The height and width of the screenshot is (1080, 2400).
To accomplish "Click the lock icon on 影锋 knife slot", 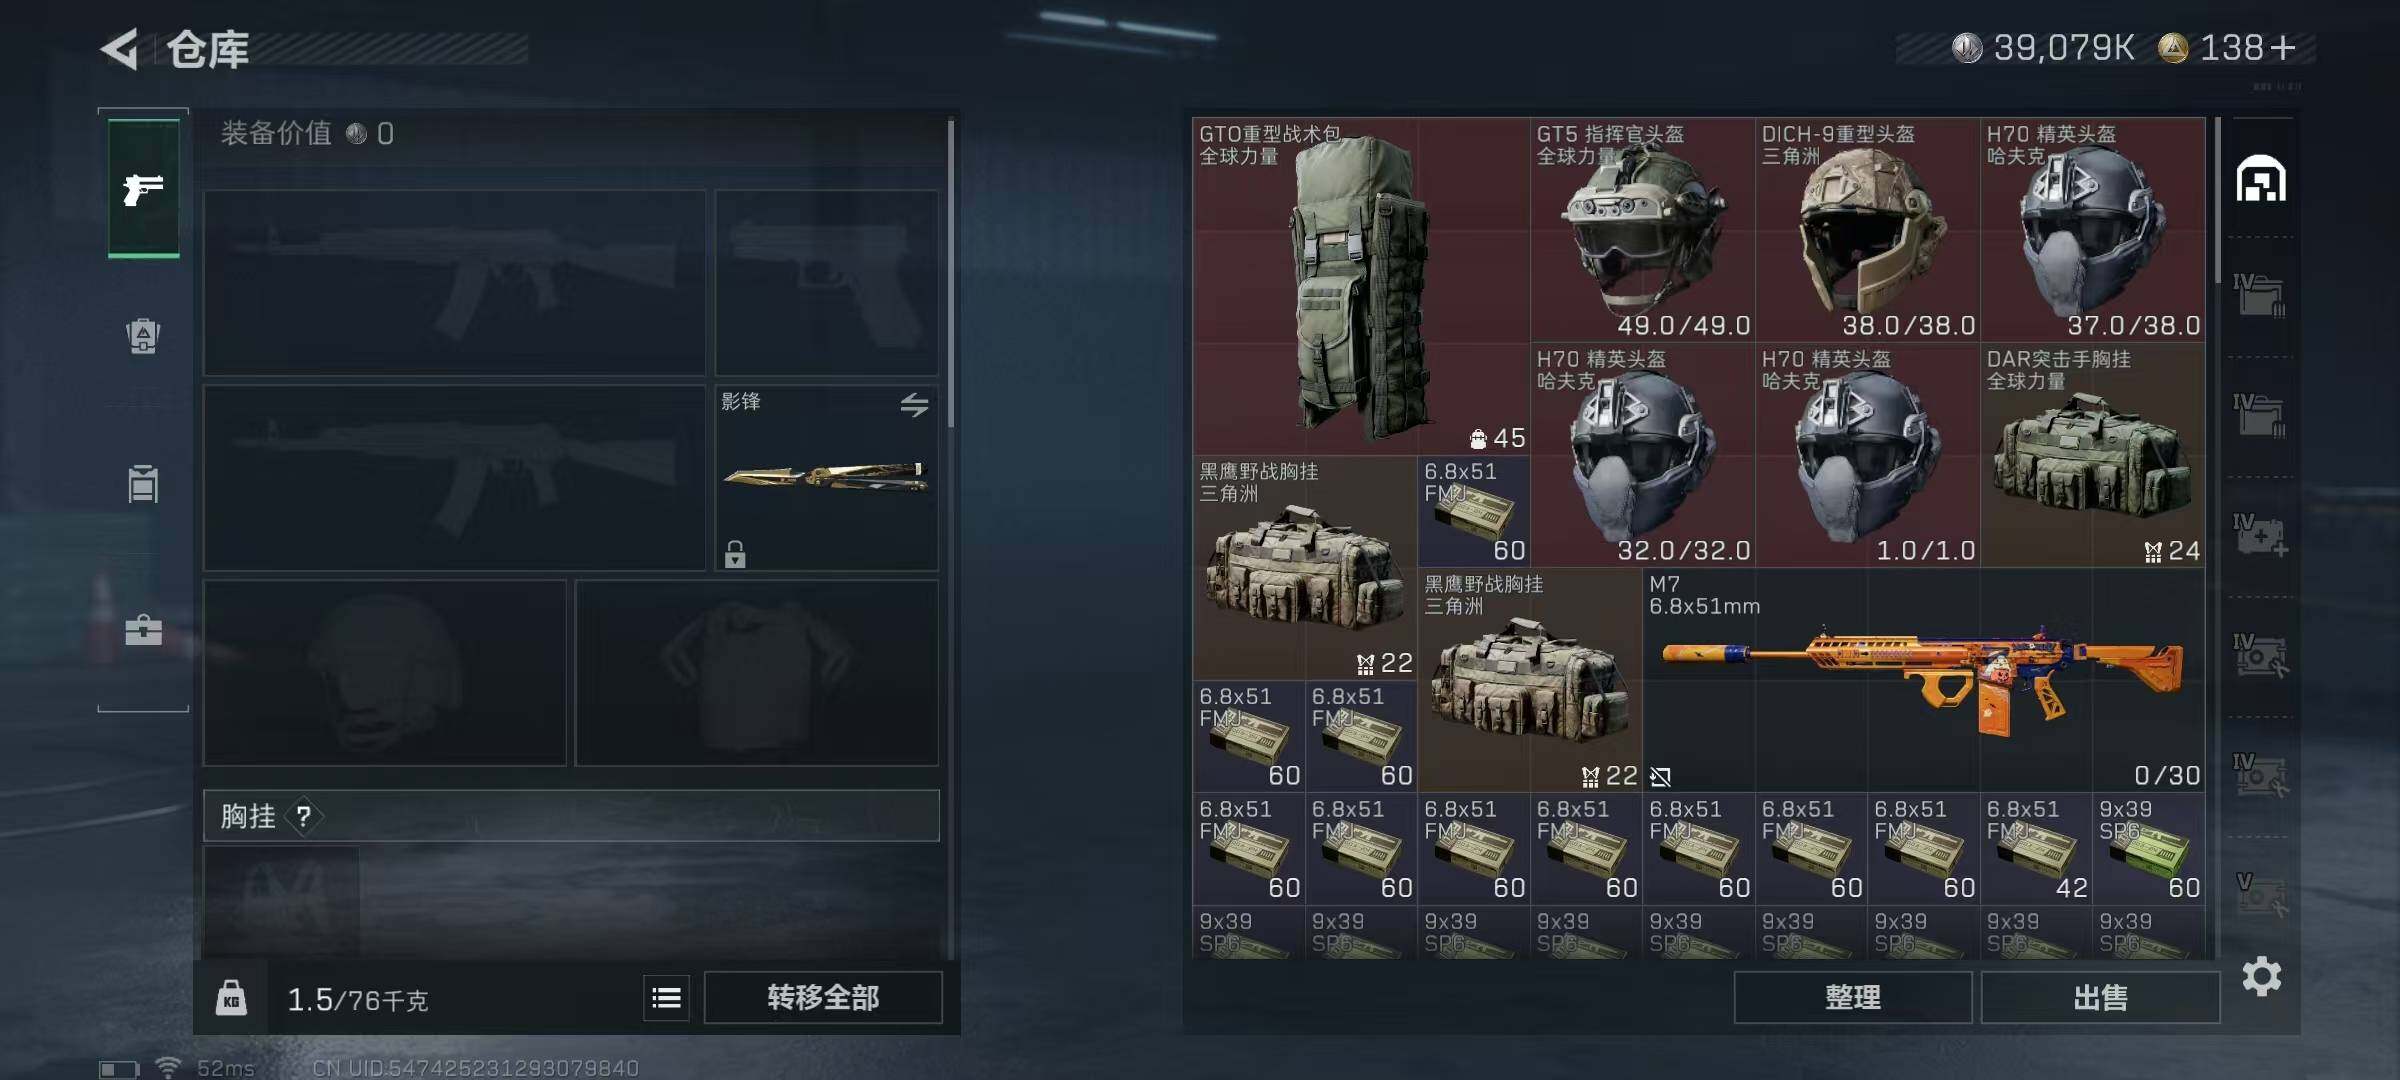I will [x=735, y=553].
